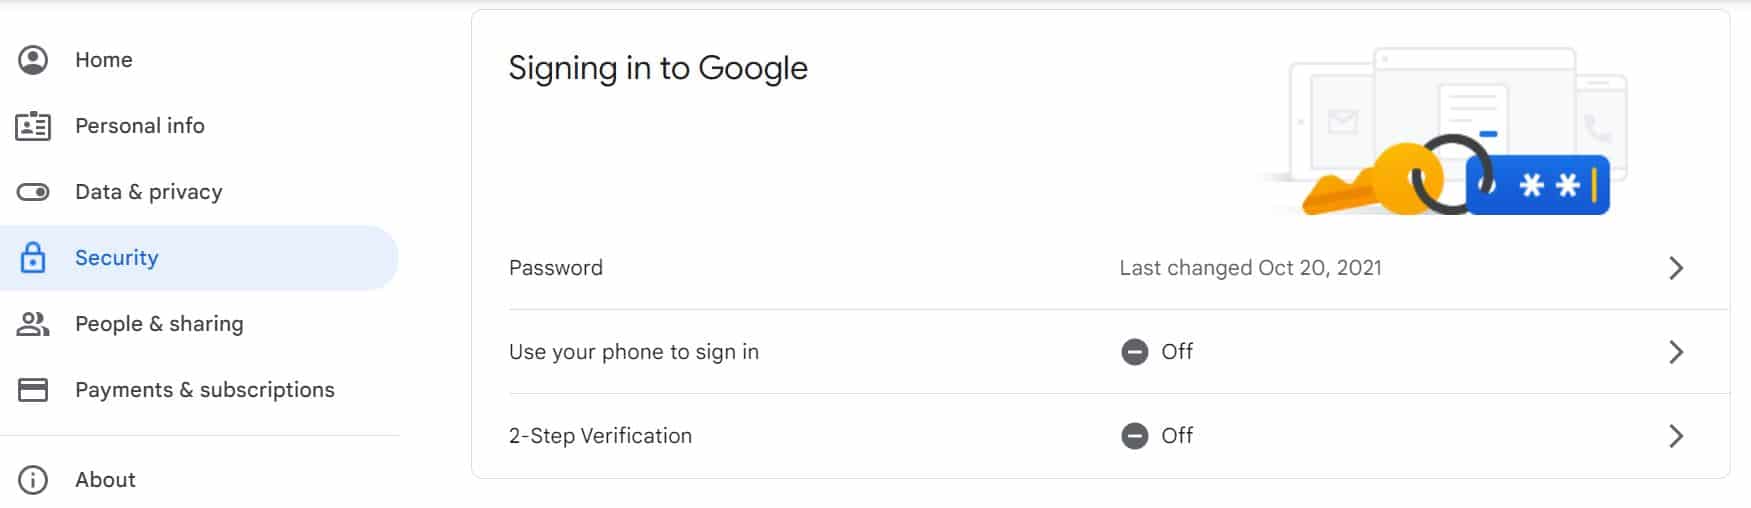The height and width of the screenshot is (508, 1751).
Task: Click the Off status icon for 2-Step Verification
Action: click(x=1134, y=436)
